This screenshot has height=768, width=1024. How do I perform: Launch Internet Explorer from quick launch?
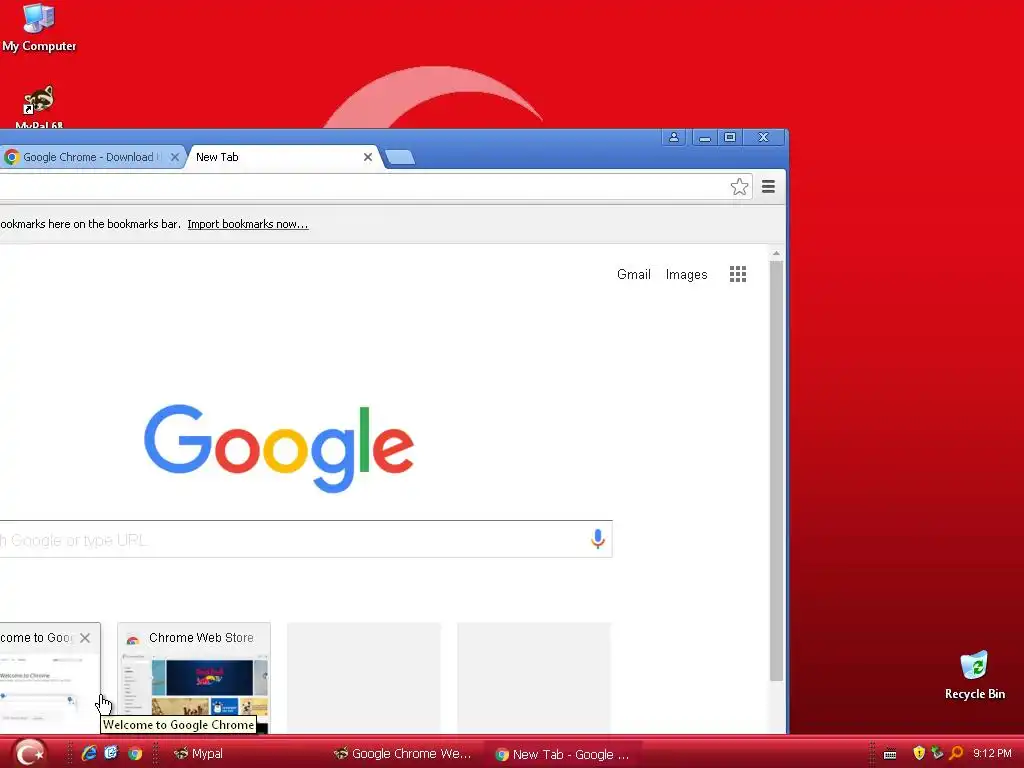click(x=89, y=754)
